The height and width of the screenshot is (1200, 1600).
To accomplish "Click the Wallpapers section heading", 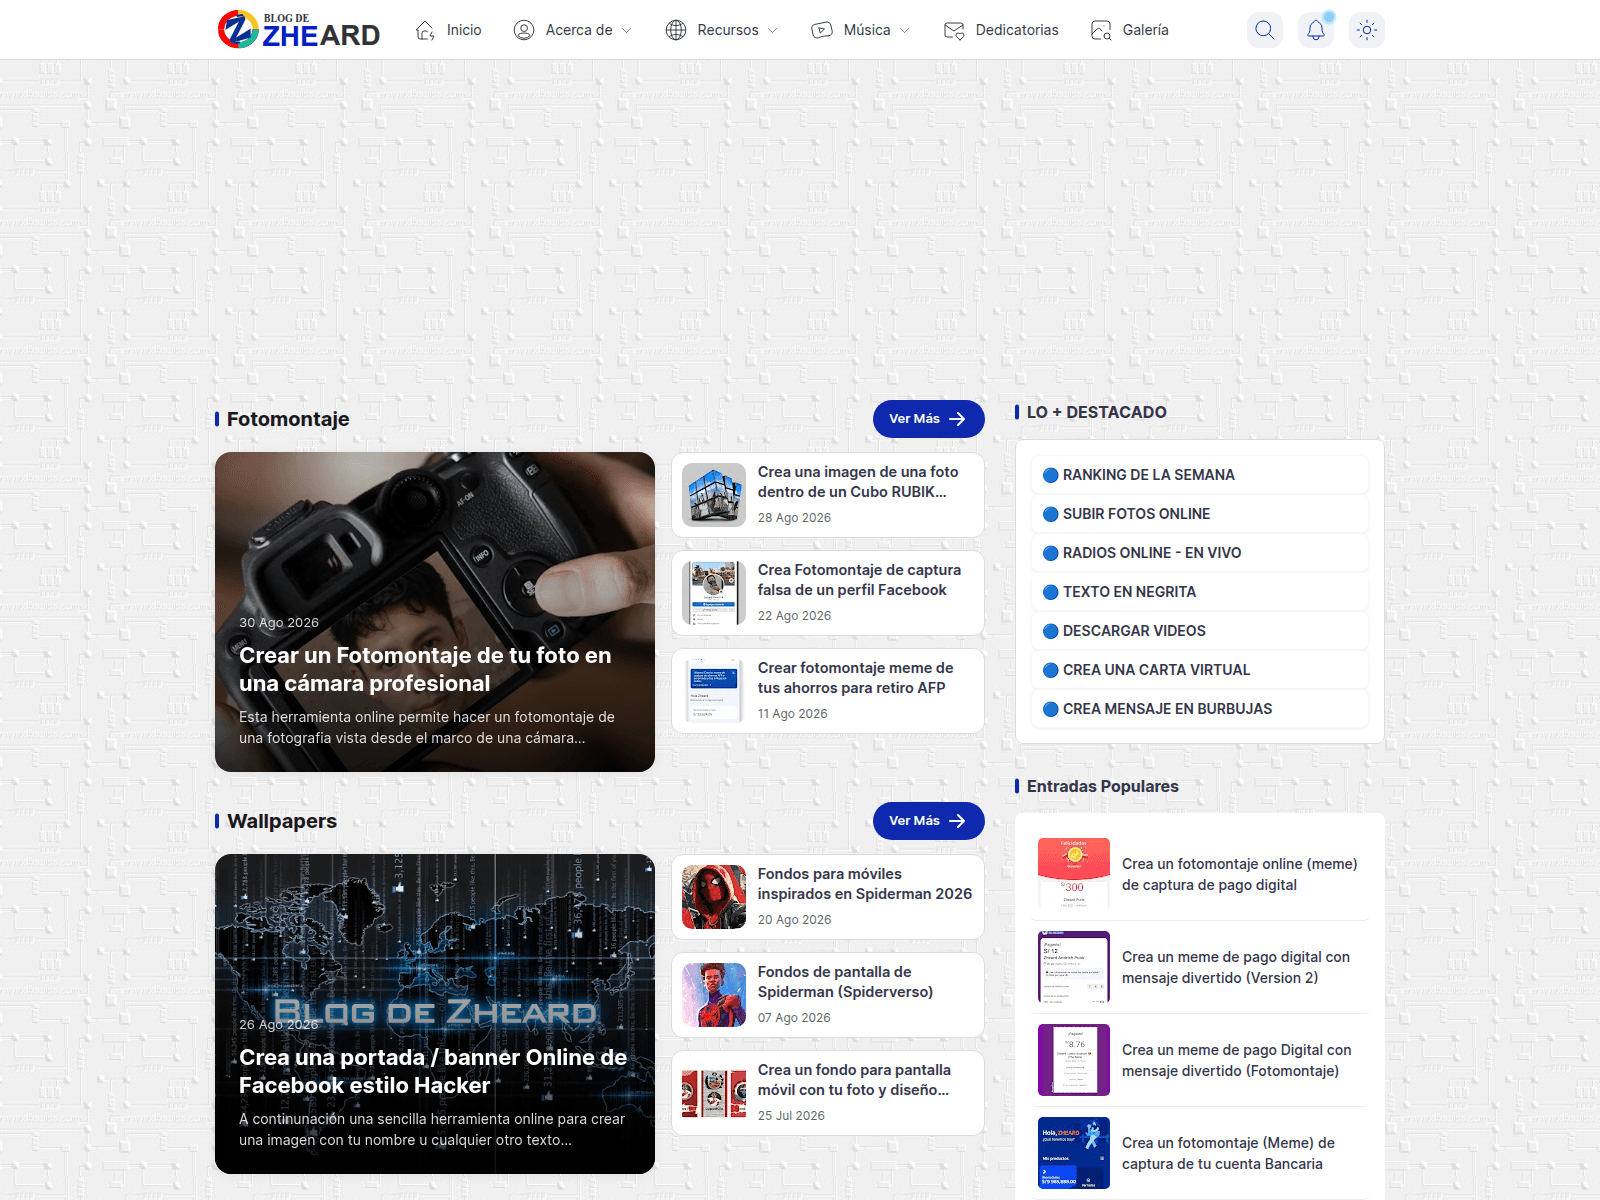I will coord(282,821).
